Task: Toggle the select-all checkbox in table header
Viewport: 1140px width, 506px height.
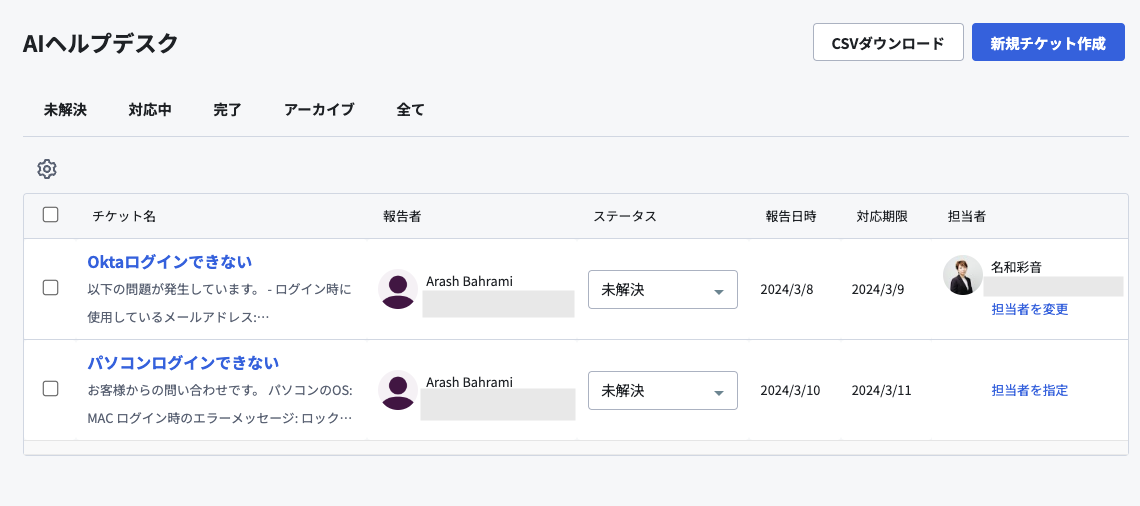Action: coord(50,214)
